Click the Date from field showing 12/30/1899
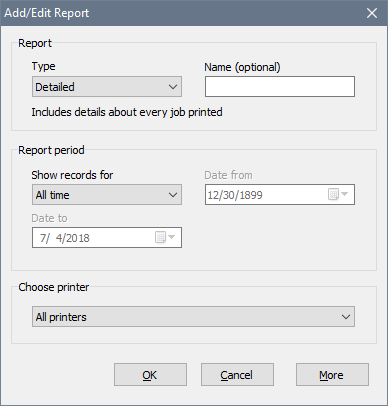The image size is (388, 406). click(x=280, y=195)
